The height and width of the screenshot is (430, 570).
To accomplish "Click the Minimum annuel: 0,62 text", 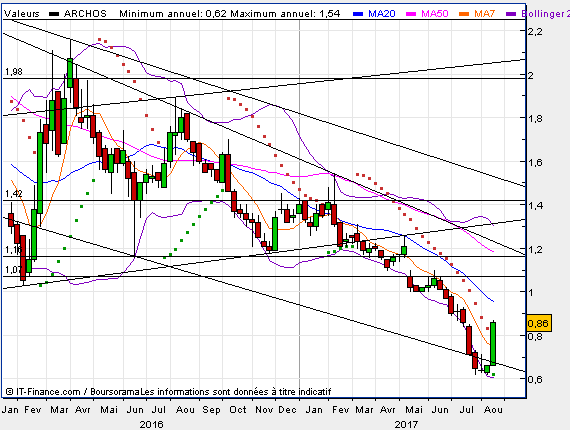I will (x=173, y=14).
